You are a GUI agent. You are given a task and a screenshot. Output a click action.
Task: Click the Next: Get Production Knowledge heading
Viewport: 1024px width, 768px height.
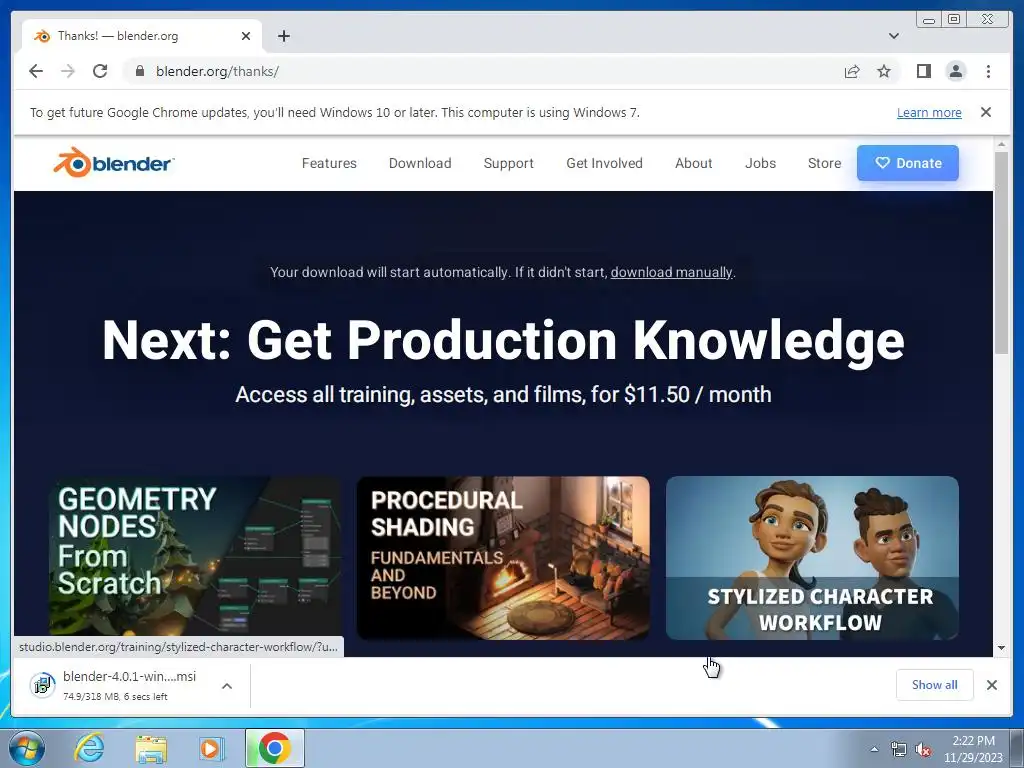coord(503,340)
